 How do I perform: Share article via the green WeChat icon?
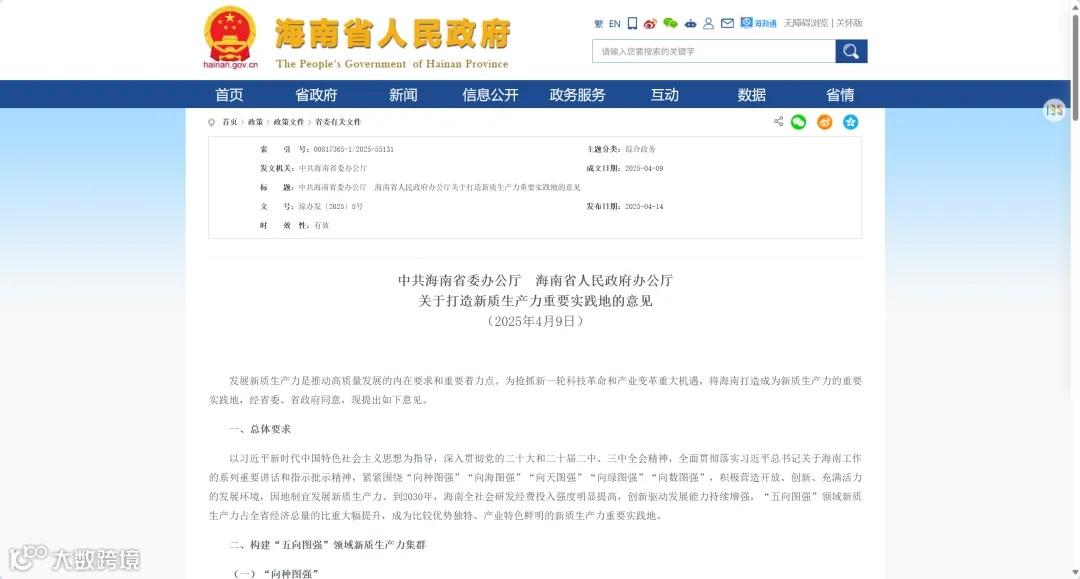(x=797, y=122)
